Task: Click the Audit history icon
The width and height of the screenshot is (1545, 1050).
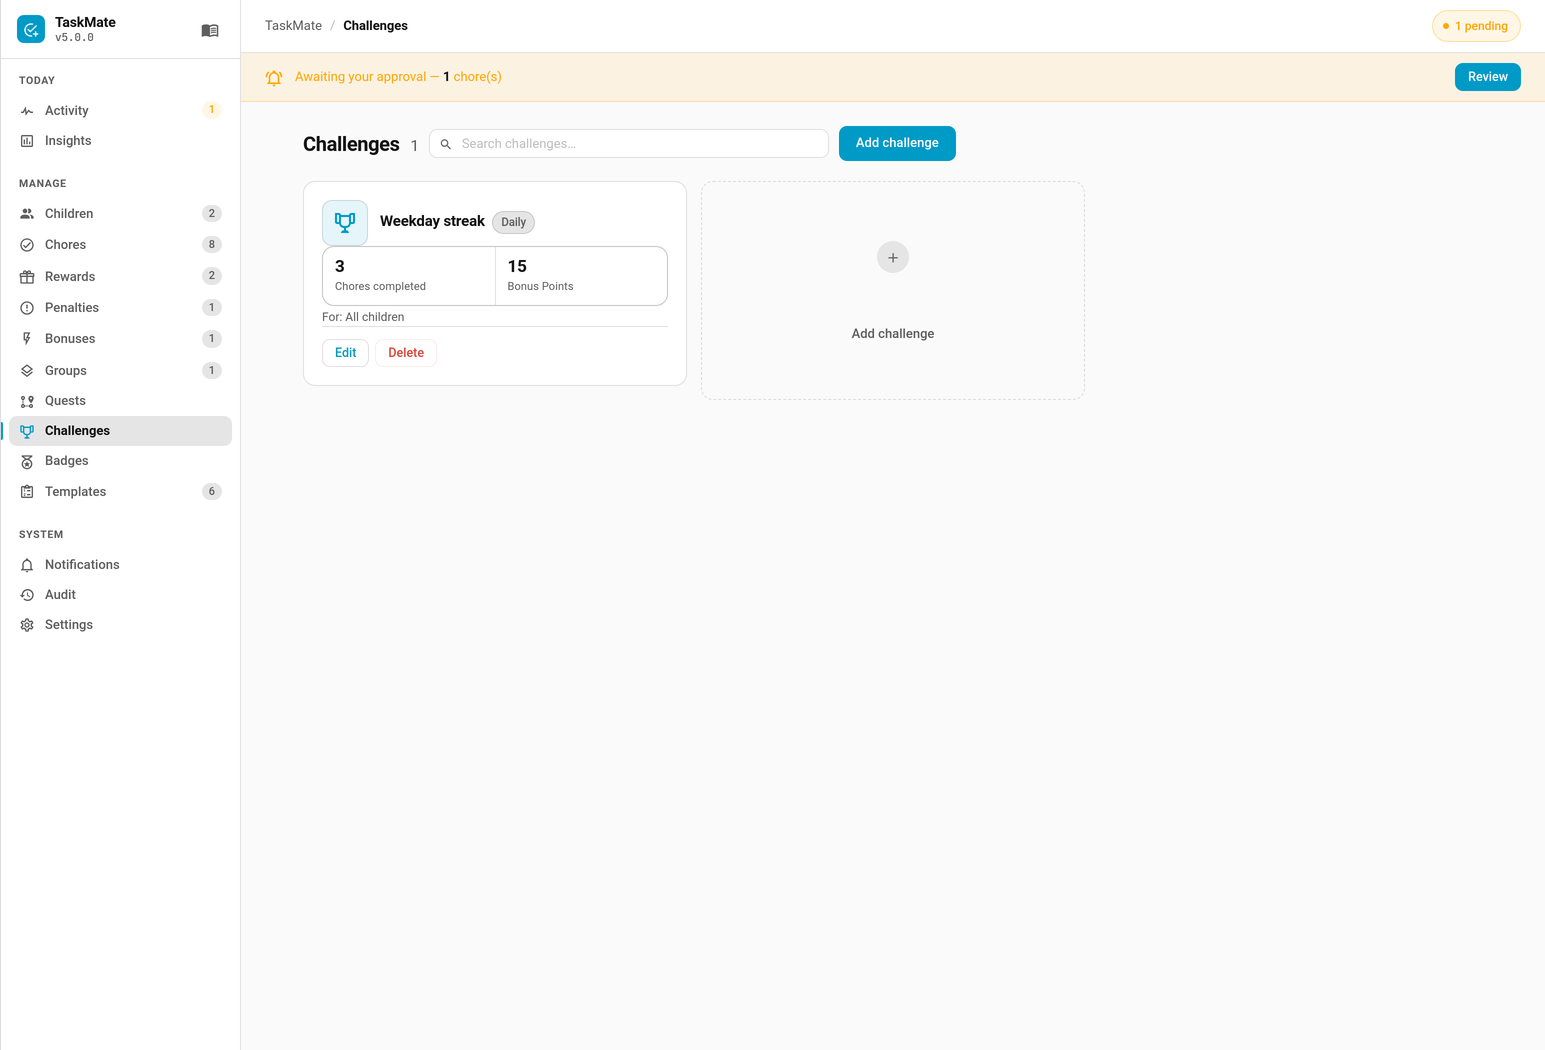Action: (27, 595)
